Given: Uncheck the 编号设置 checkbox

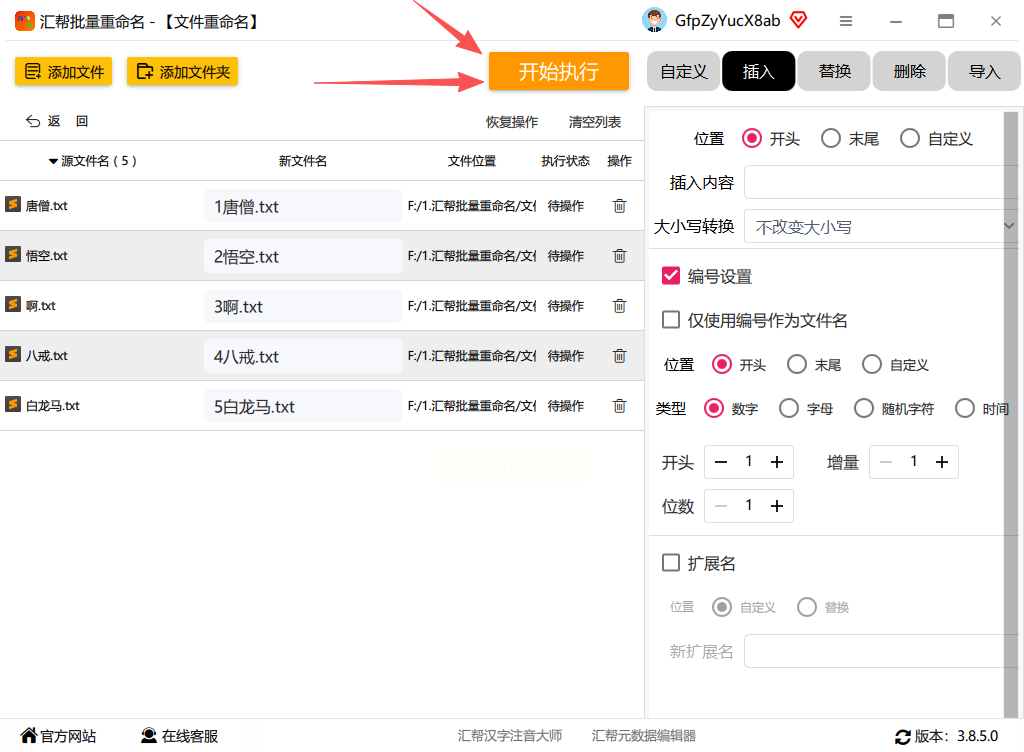Looking at the screenshot, I should click(x=671, y=276).
